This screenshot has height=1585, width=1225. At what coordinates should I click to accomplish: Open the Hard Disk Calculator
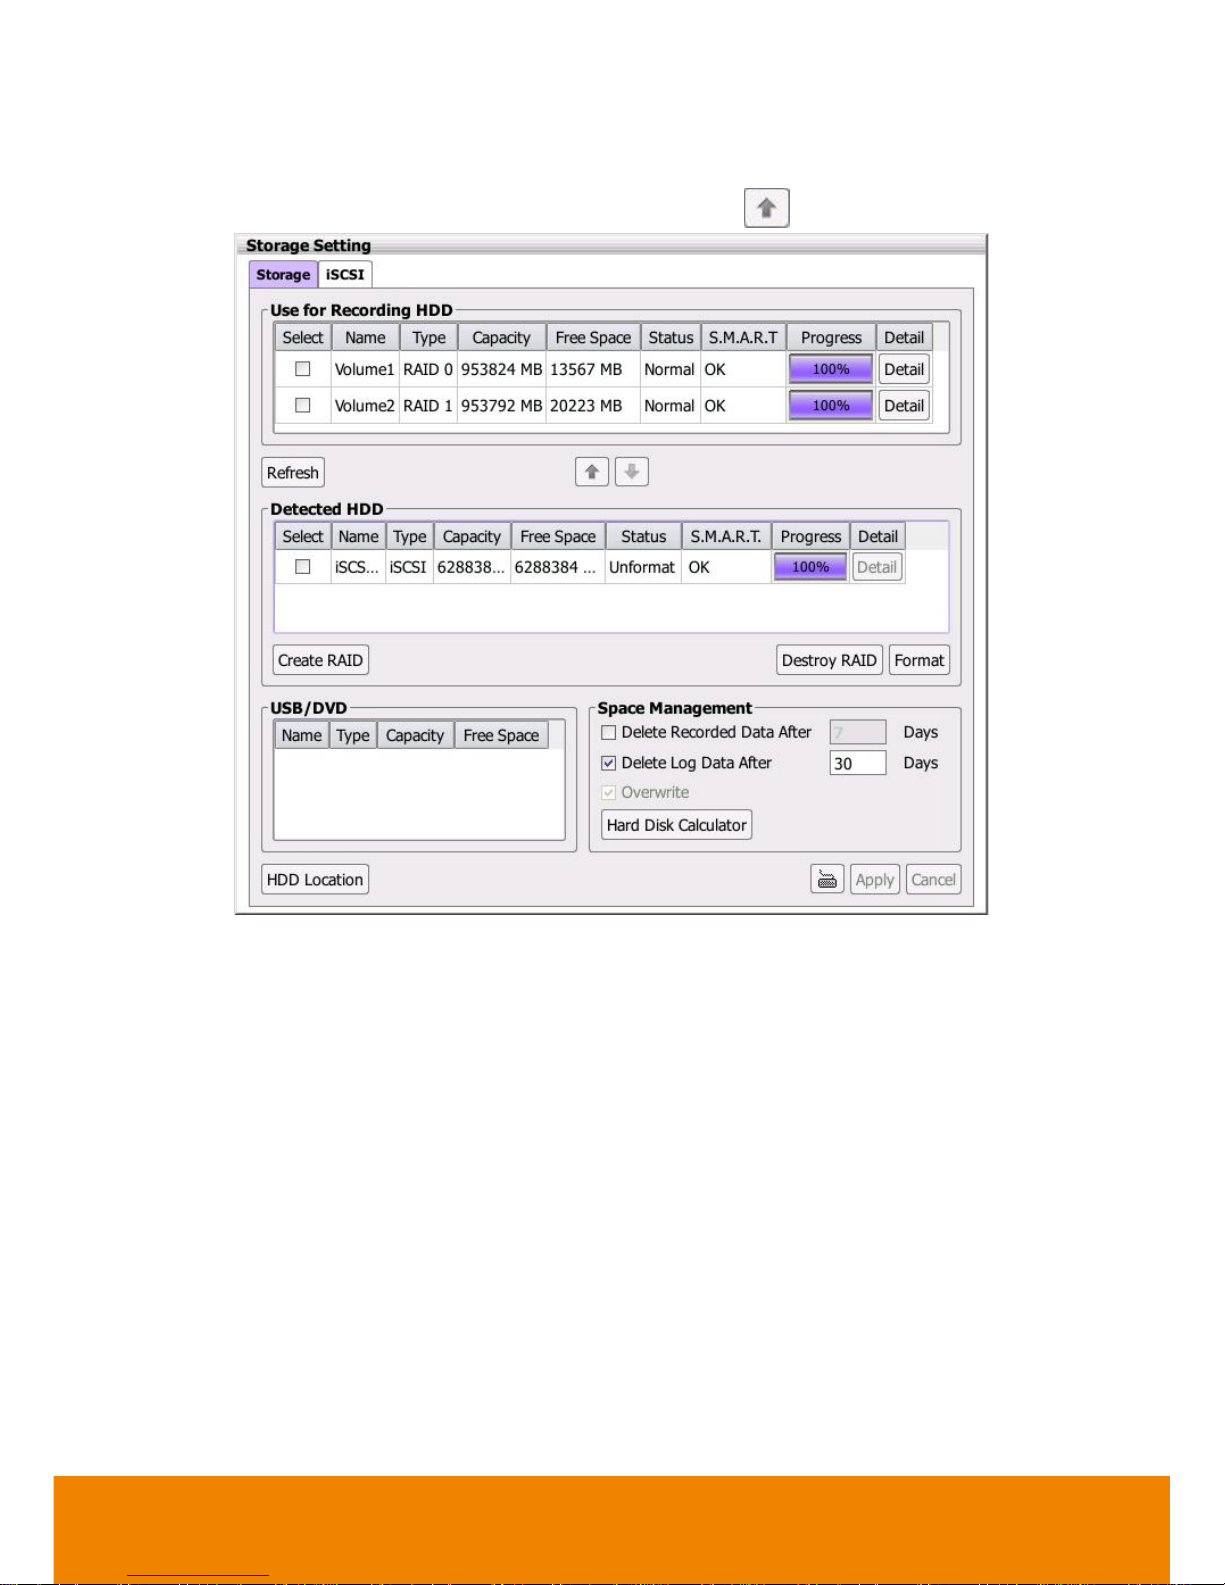point(676,825)
